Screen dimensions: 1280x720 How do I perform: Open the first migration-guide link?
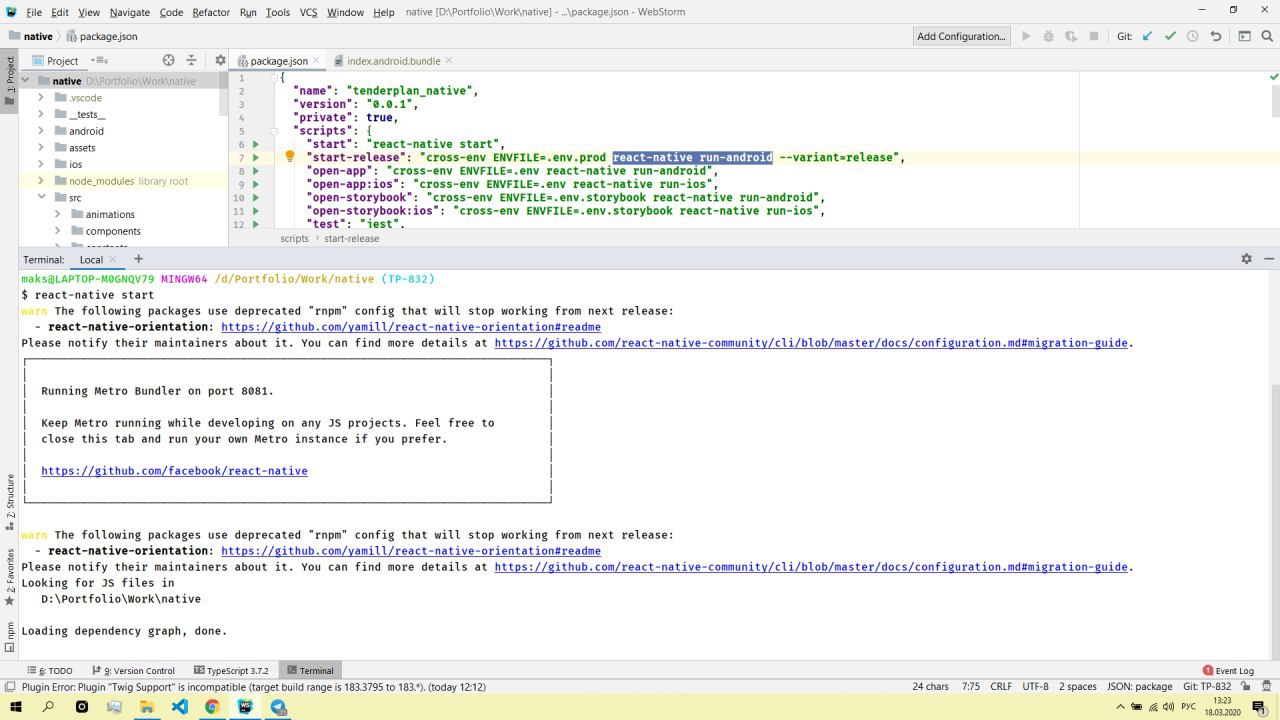(811, 343)
